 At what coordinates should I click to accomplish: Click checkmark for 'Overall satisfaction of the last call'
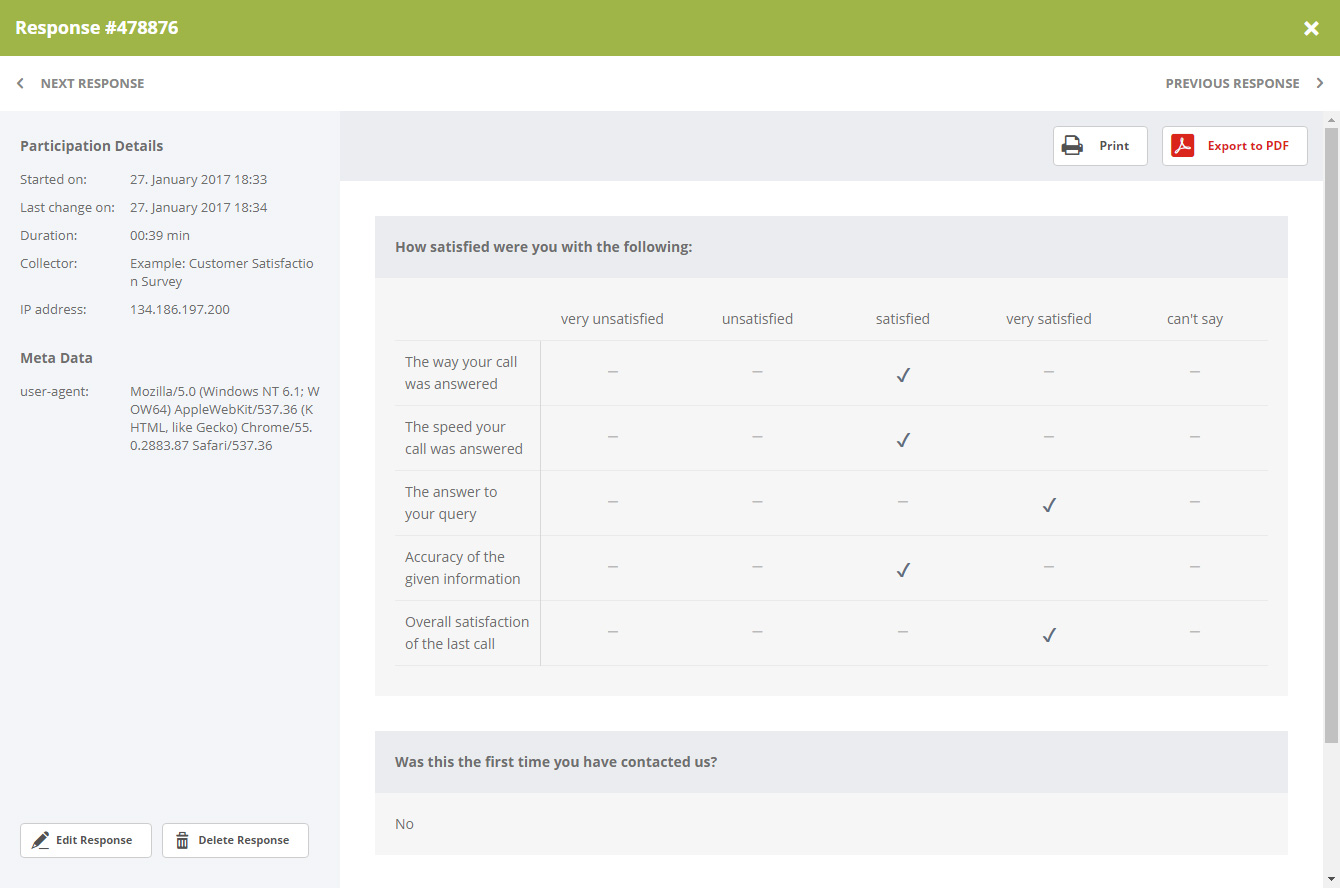coord(1049,635)
